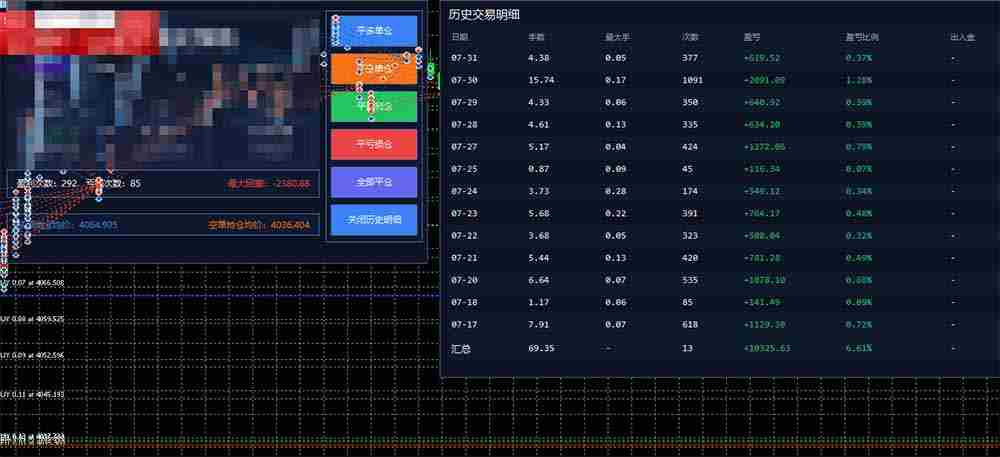Click total profit +10325.63 in the 汇总 row

point(767,349)
